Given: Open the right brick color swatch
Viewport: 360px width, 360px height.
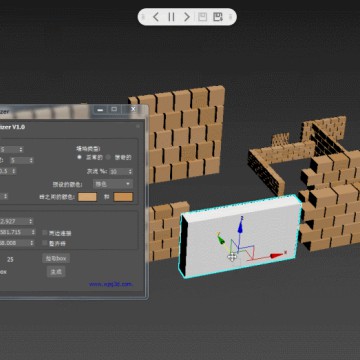Looking at the screenshot, I should point(123,197).
